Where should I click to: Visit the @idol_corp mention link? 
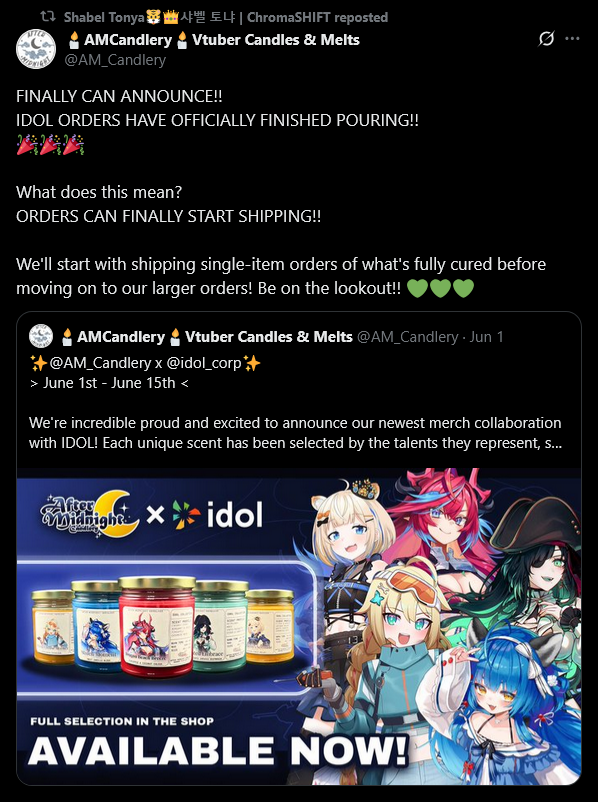pos(204,363)
